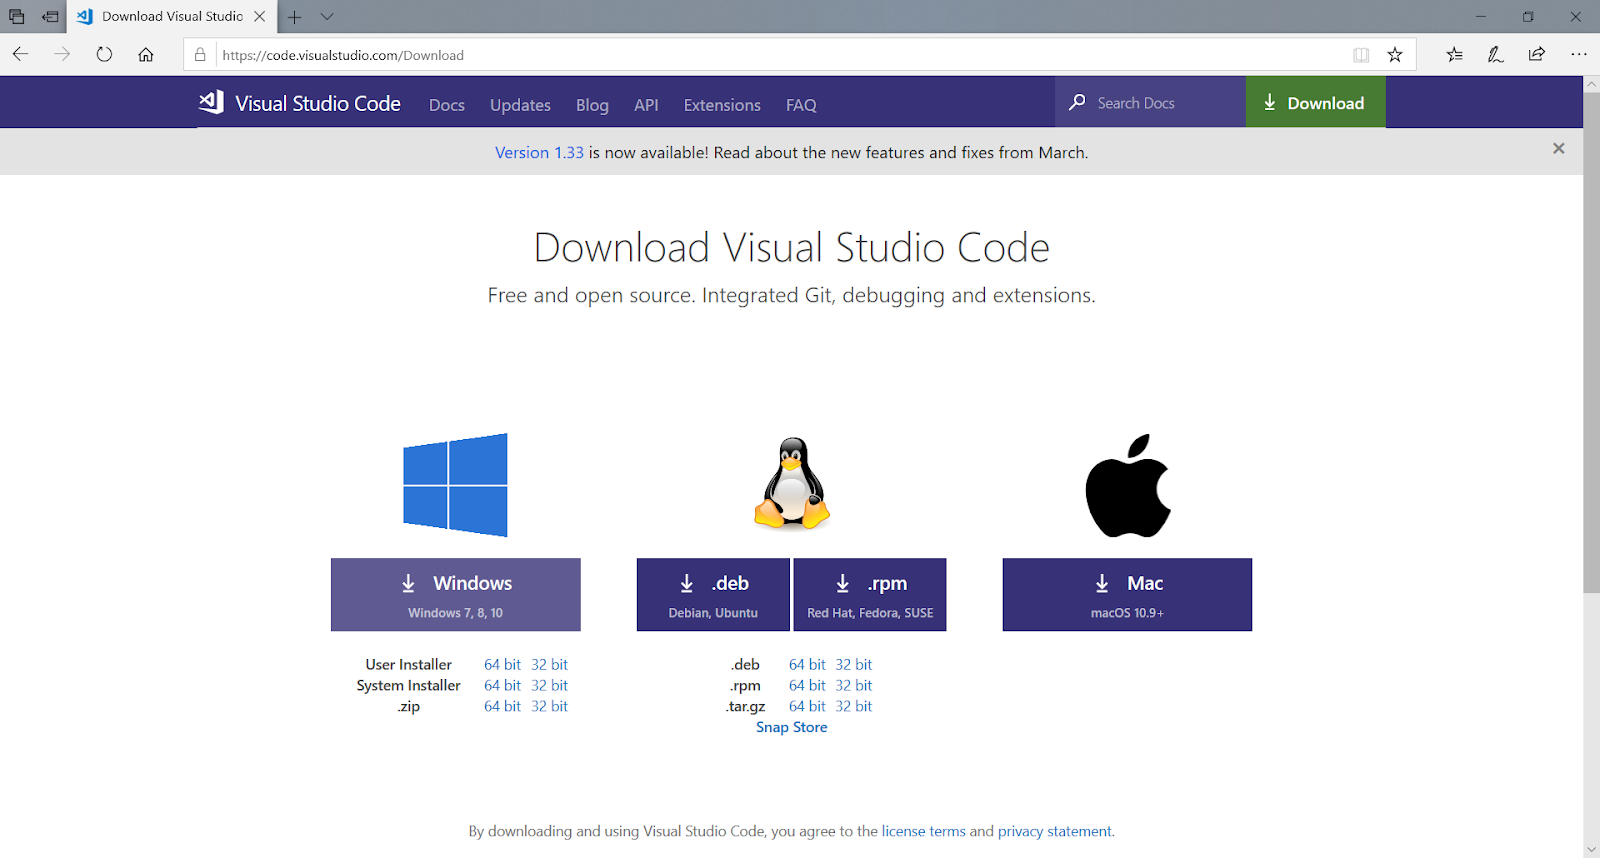This screenshot has width=1600, height=858.
Task: Download the Mac macOS 10.9+ build
Action: (x=1127, y=594)
